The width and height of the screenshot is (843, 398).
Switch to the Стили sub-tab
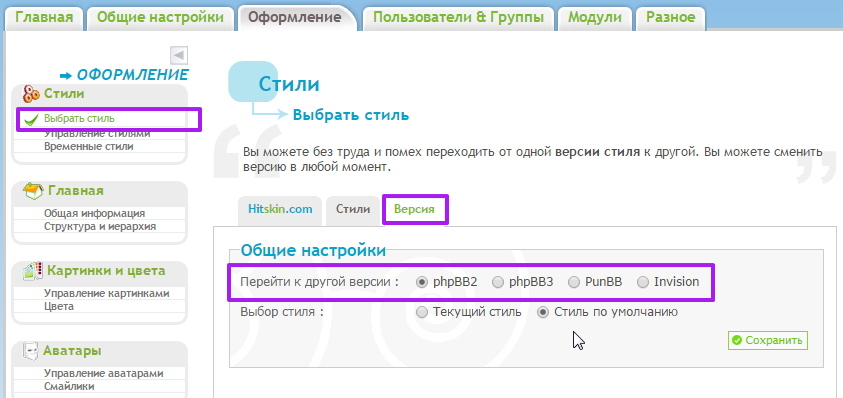coord(353,210)
